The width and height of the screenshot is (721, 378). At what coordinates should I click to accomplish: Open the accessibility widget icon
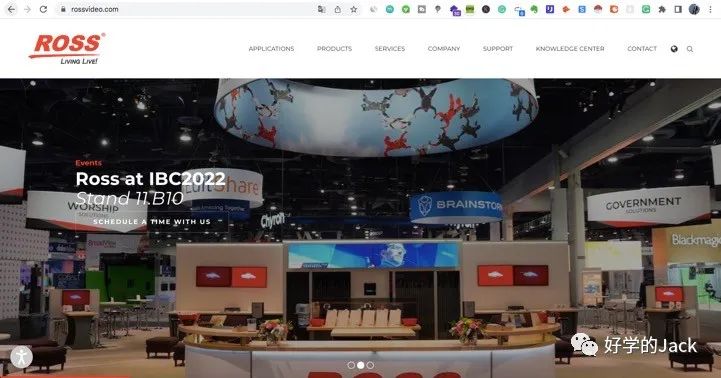pyautogui.click(x=21, y=356)
